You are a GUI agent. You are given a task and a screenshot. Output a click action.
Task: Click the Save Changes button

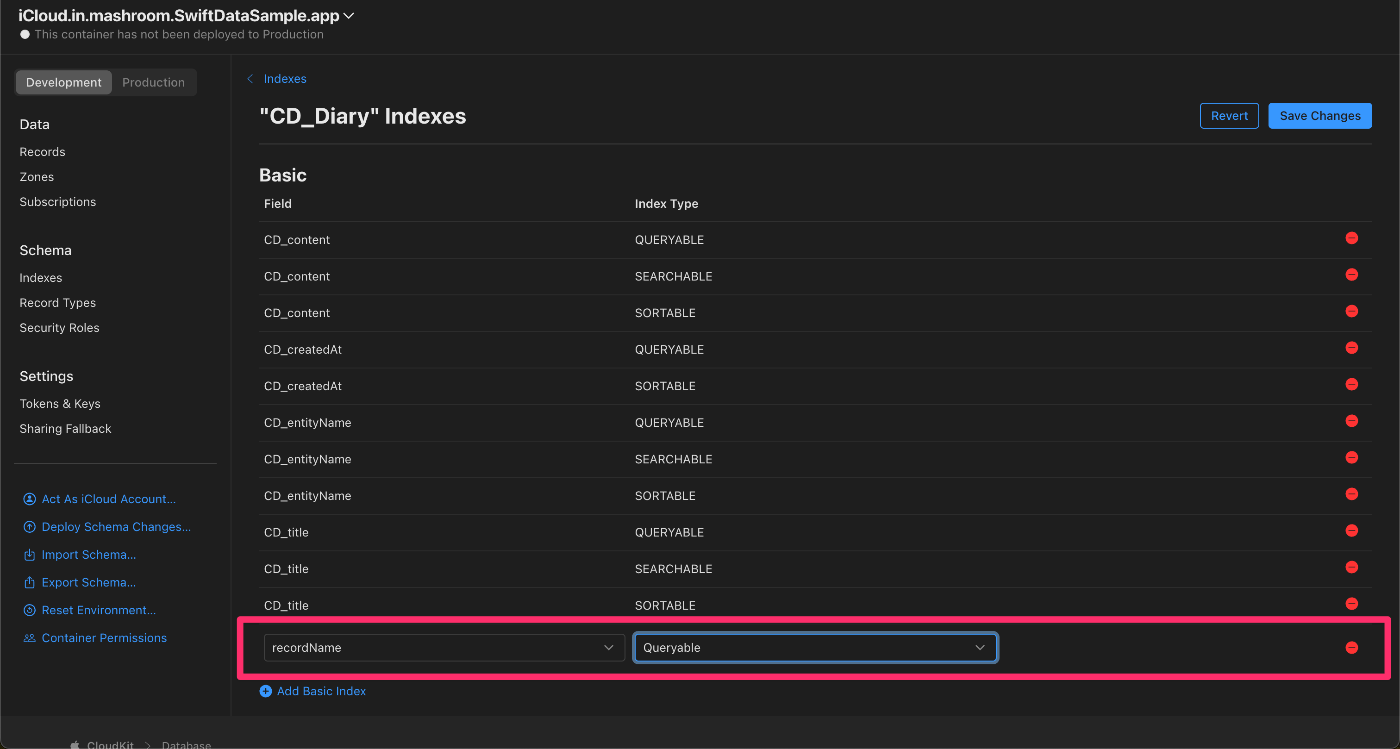[1320, 116]
